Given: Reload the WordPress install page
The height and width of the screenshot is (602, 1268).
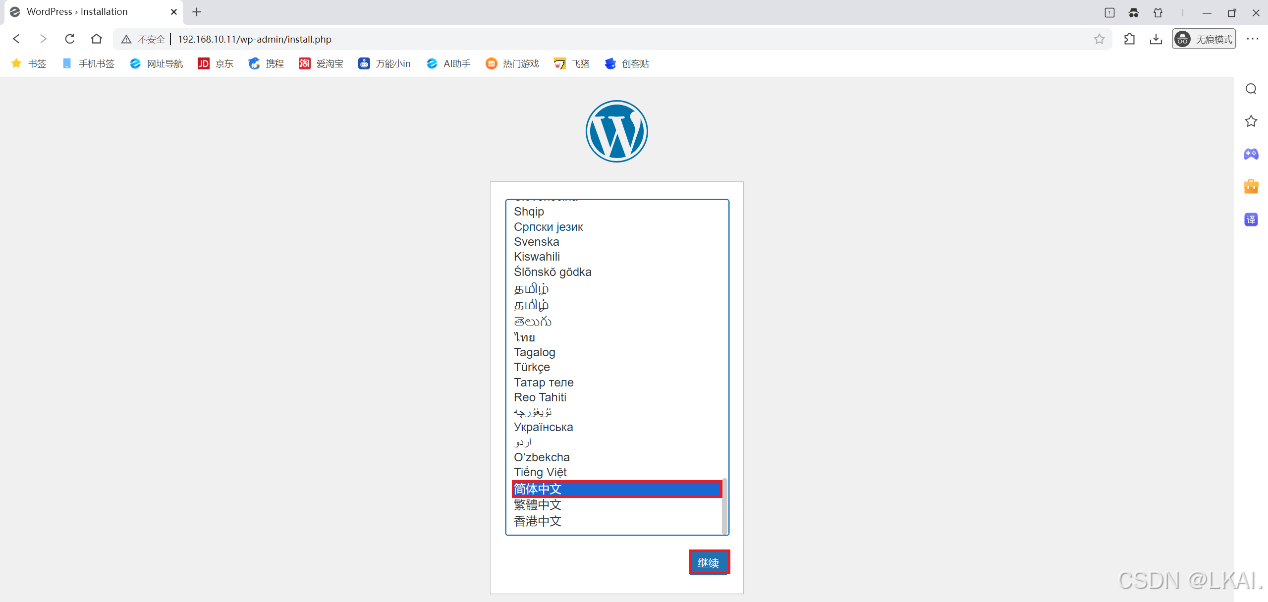Looking at the screenshot, I should pos(70,39).
